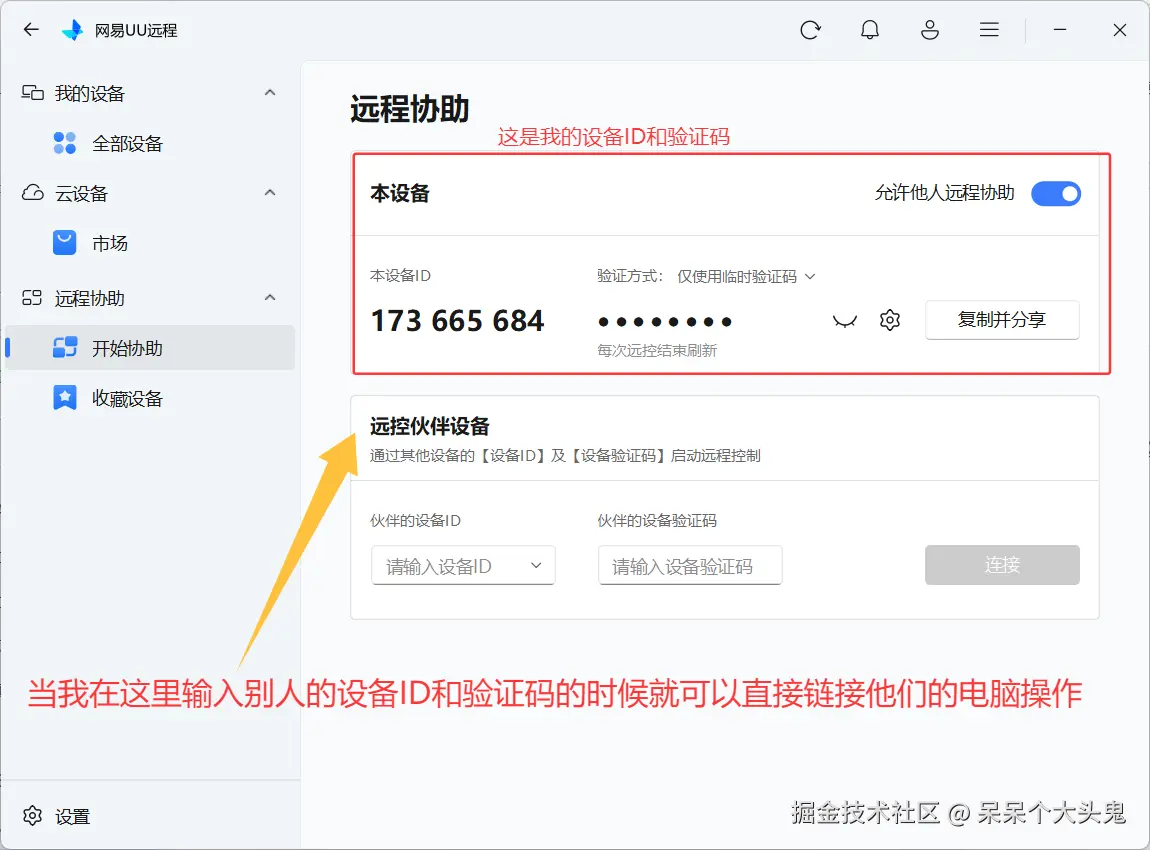This screenshot has width=1150, height=850.
Task: Select 全部设备 in sidebar
Action: pyautogui.click(x=150, y=143)
